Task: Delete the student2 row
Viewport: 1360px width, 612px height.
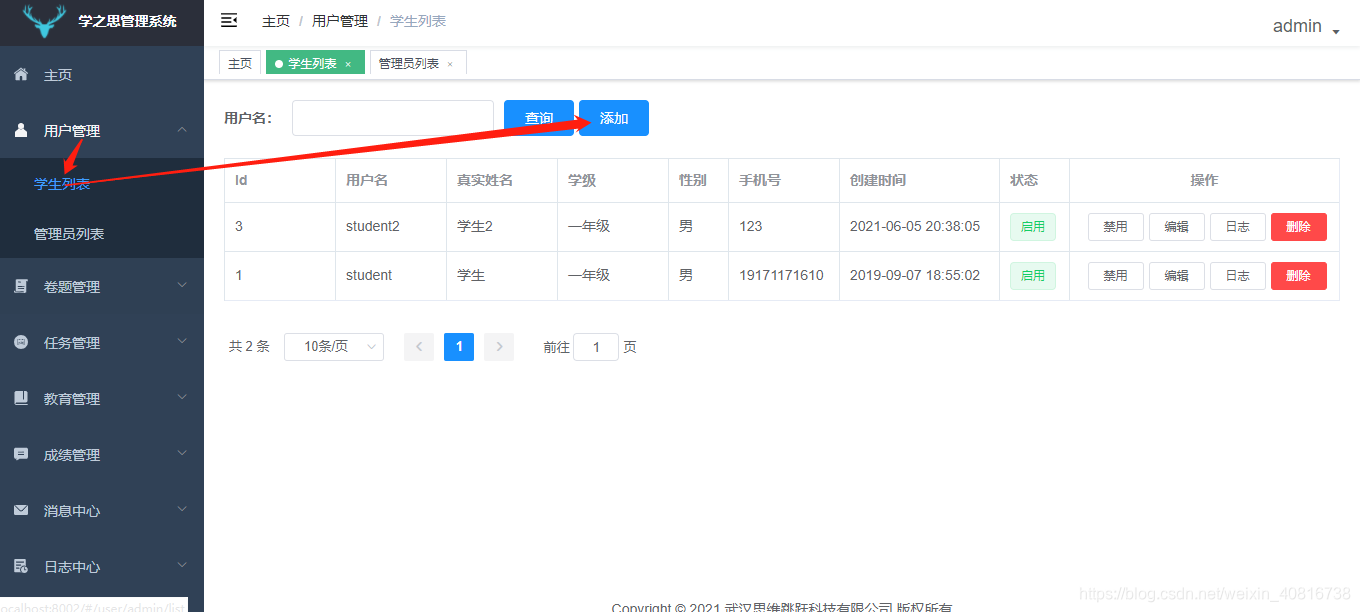Action: click(1299, 227)
